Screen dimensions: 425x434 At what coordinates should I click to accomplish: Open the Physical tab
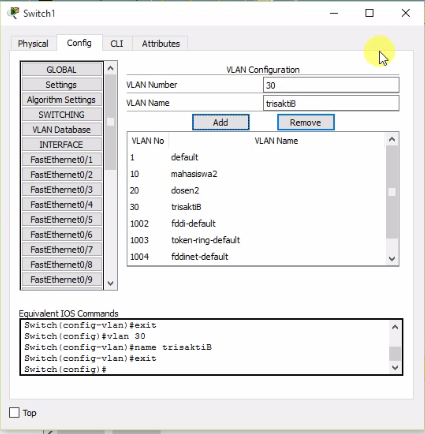[x=33, y=44]
